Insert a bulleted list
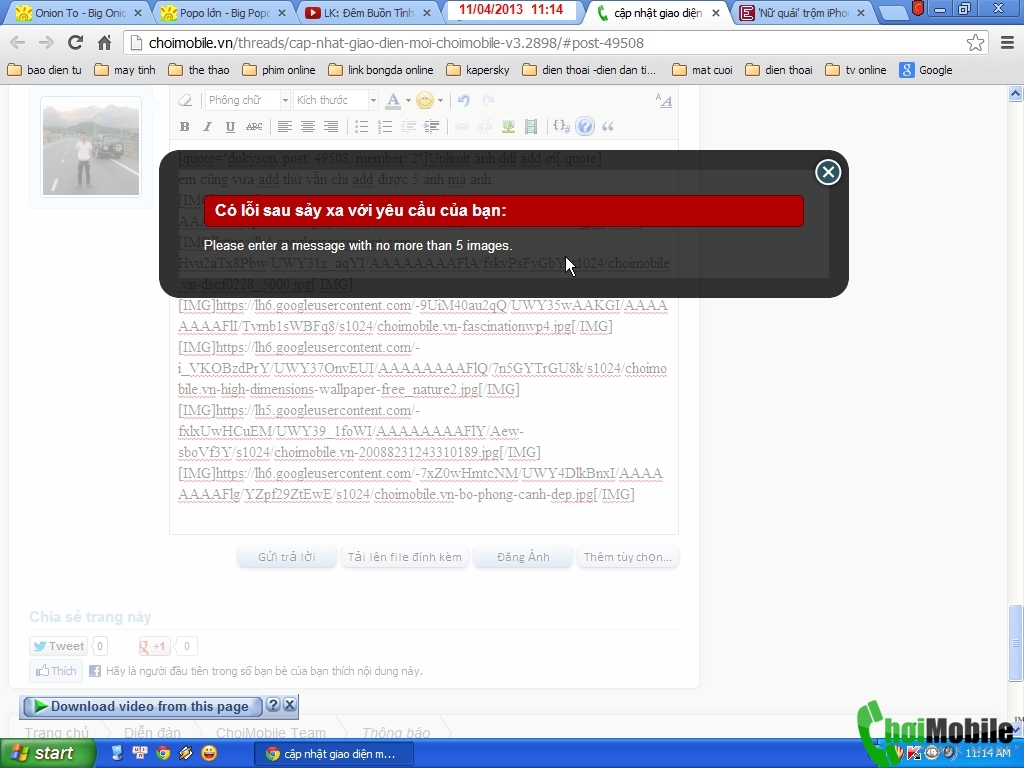The image size is (1024, 768). tap(361, 127)
